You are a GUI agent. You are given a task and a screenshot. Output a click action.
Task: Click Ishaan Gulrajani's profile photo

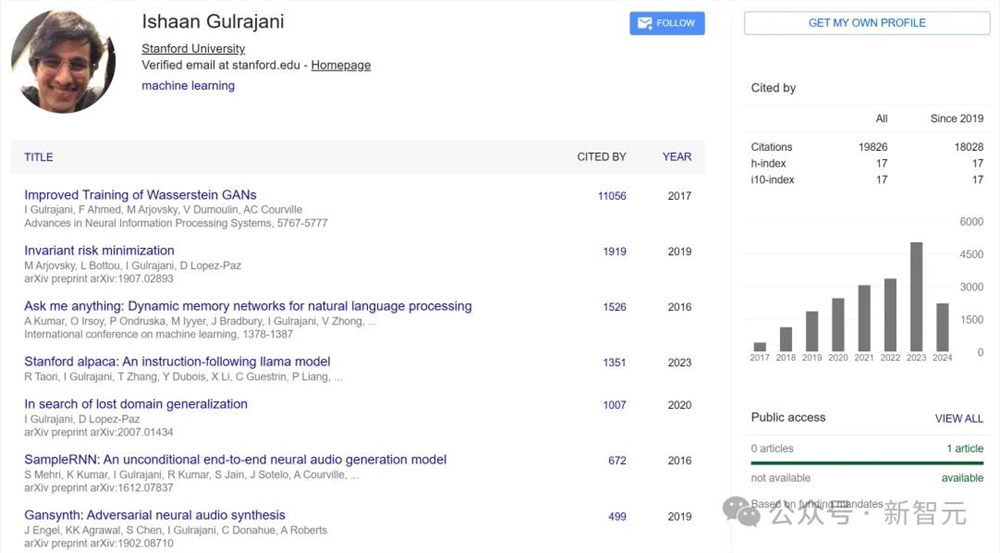point(64,62)
